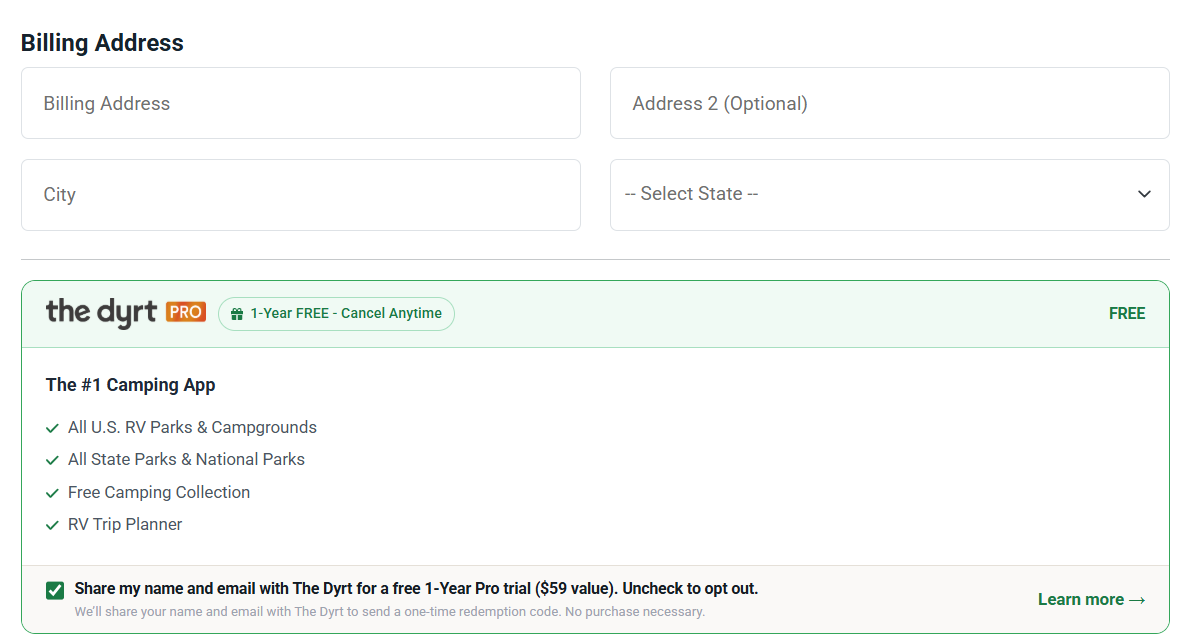
Task: Click checkmark beside All State Parks
Action: pyautogui.click(x=52, y=460)
